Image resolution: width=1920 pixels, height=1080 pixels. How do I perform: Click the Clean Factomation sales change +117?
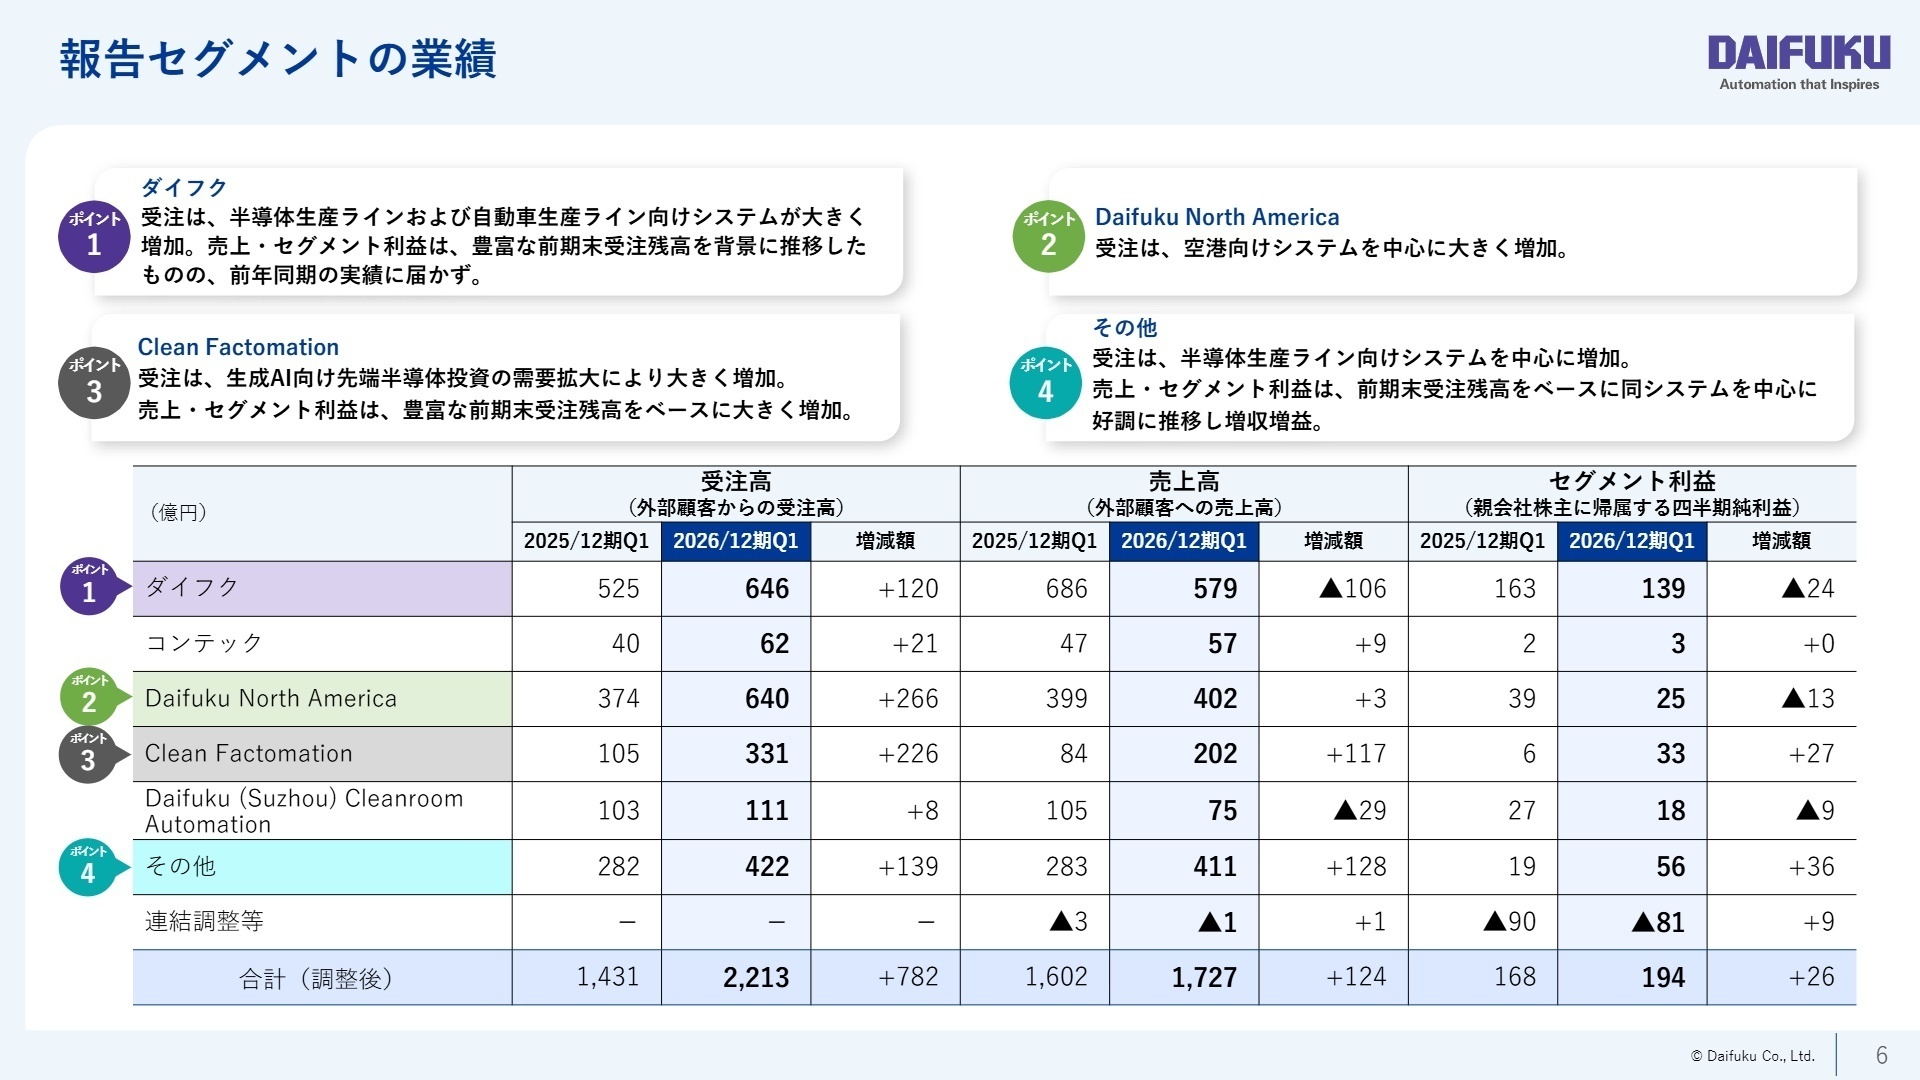(1356, 753)
